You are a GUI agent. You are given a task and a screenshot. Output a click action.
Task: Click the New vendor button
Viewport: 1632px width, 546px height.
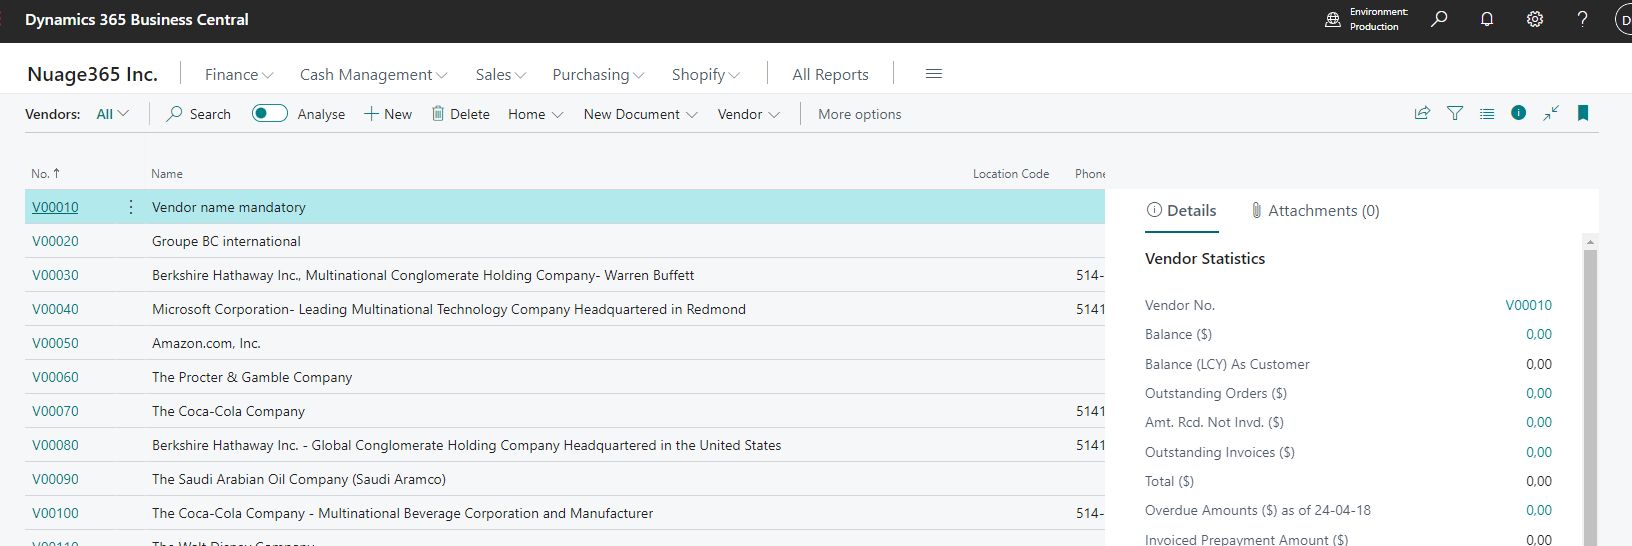click(388, 115)
